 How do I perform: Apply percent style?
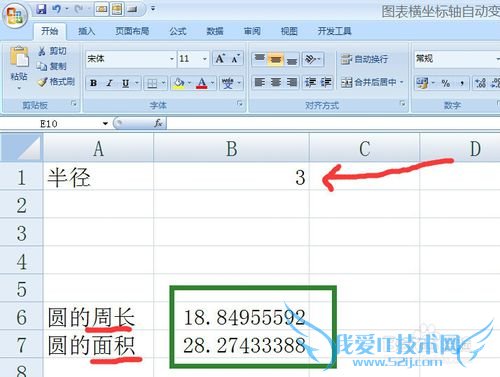tap(445, 83)
